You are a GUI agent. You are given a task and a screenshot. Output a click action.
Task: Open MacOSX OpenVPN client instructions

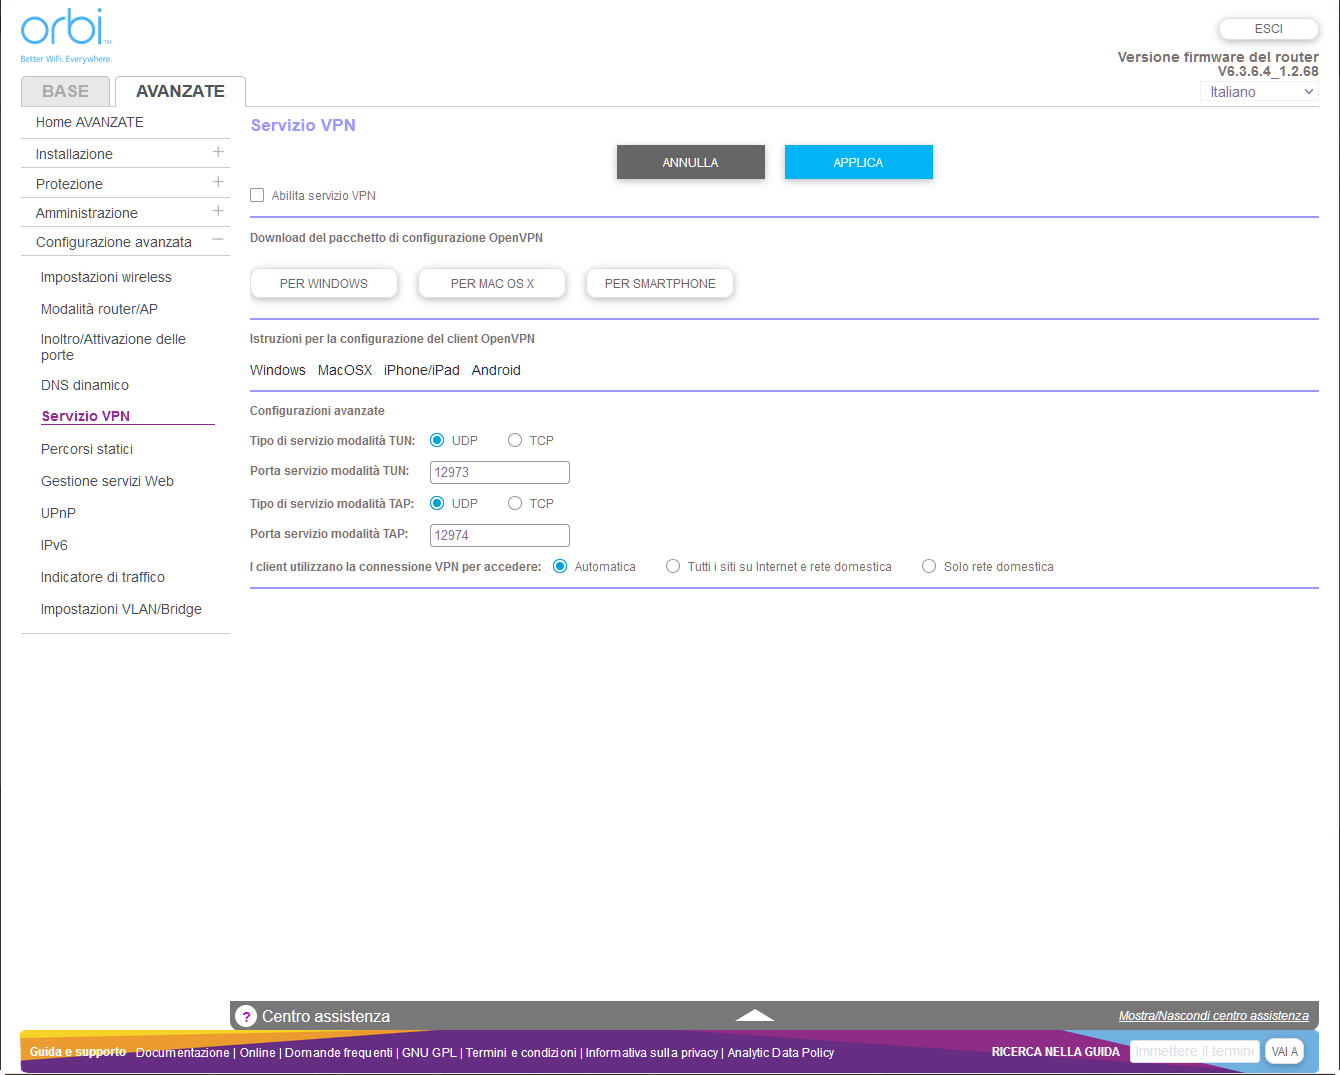pyautogui.click(x=345, y=370)
